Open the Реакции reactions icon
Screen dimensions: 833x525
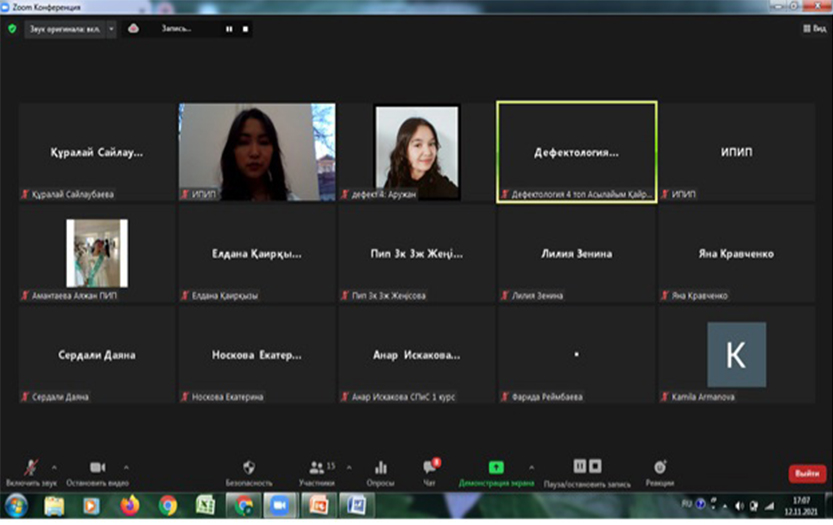click(x=660, y=468)
